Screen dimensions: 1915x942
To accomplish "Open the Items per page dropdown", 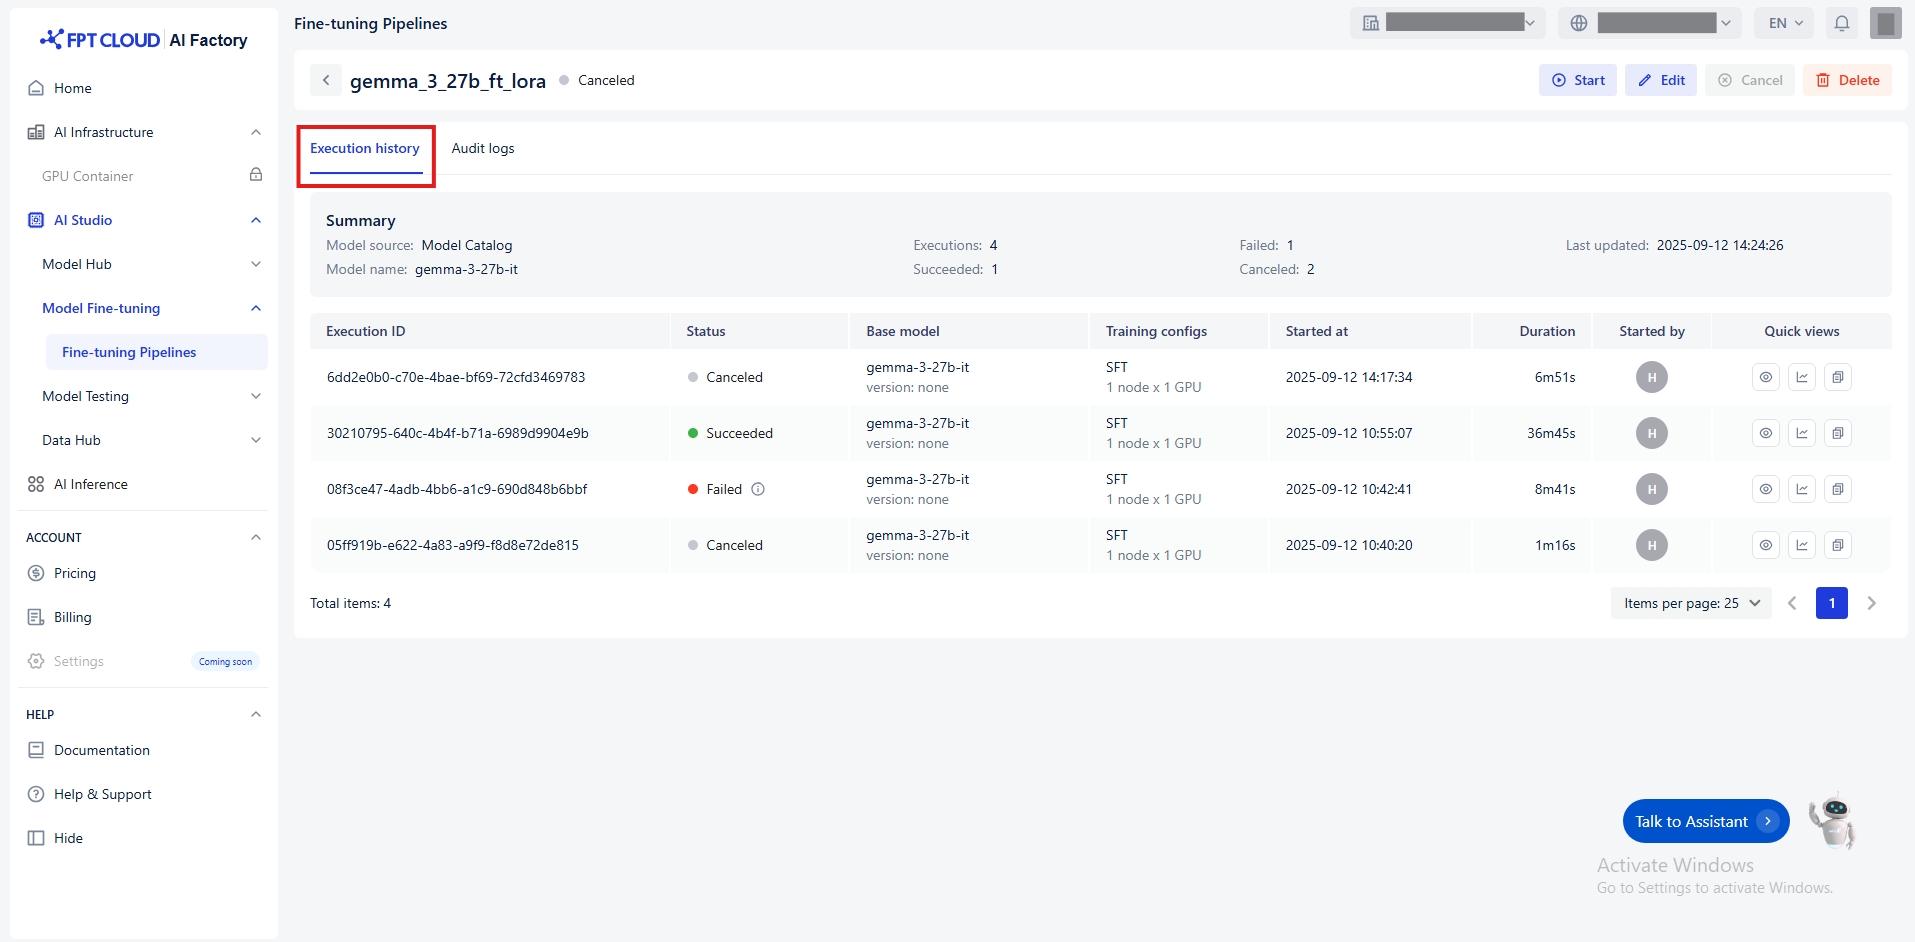I will pyautogui.click(x=1691, y=603).
